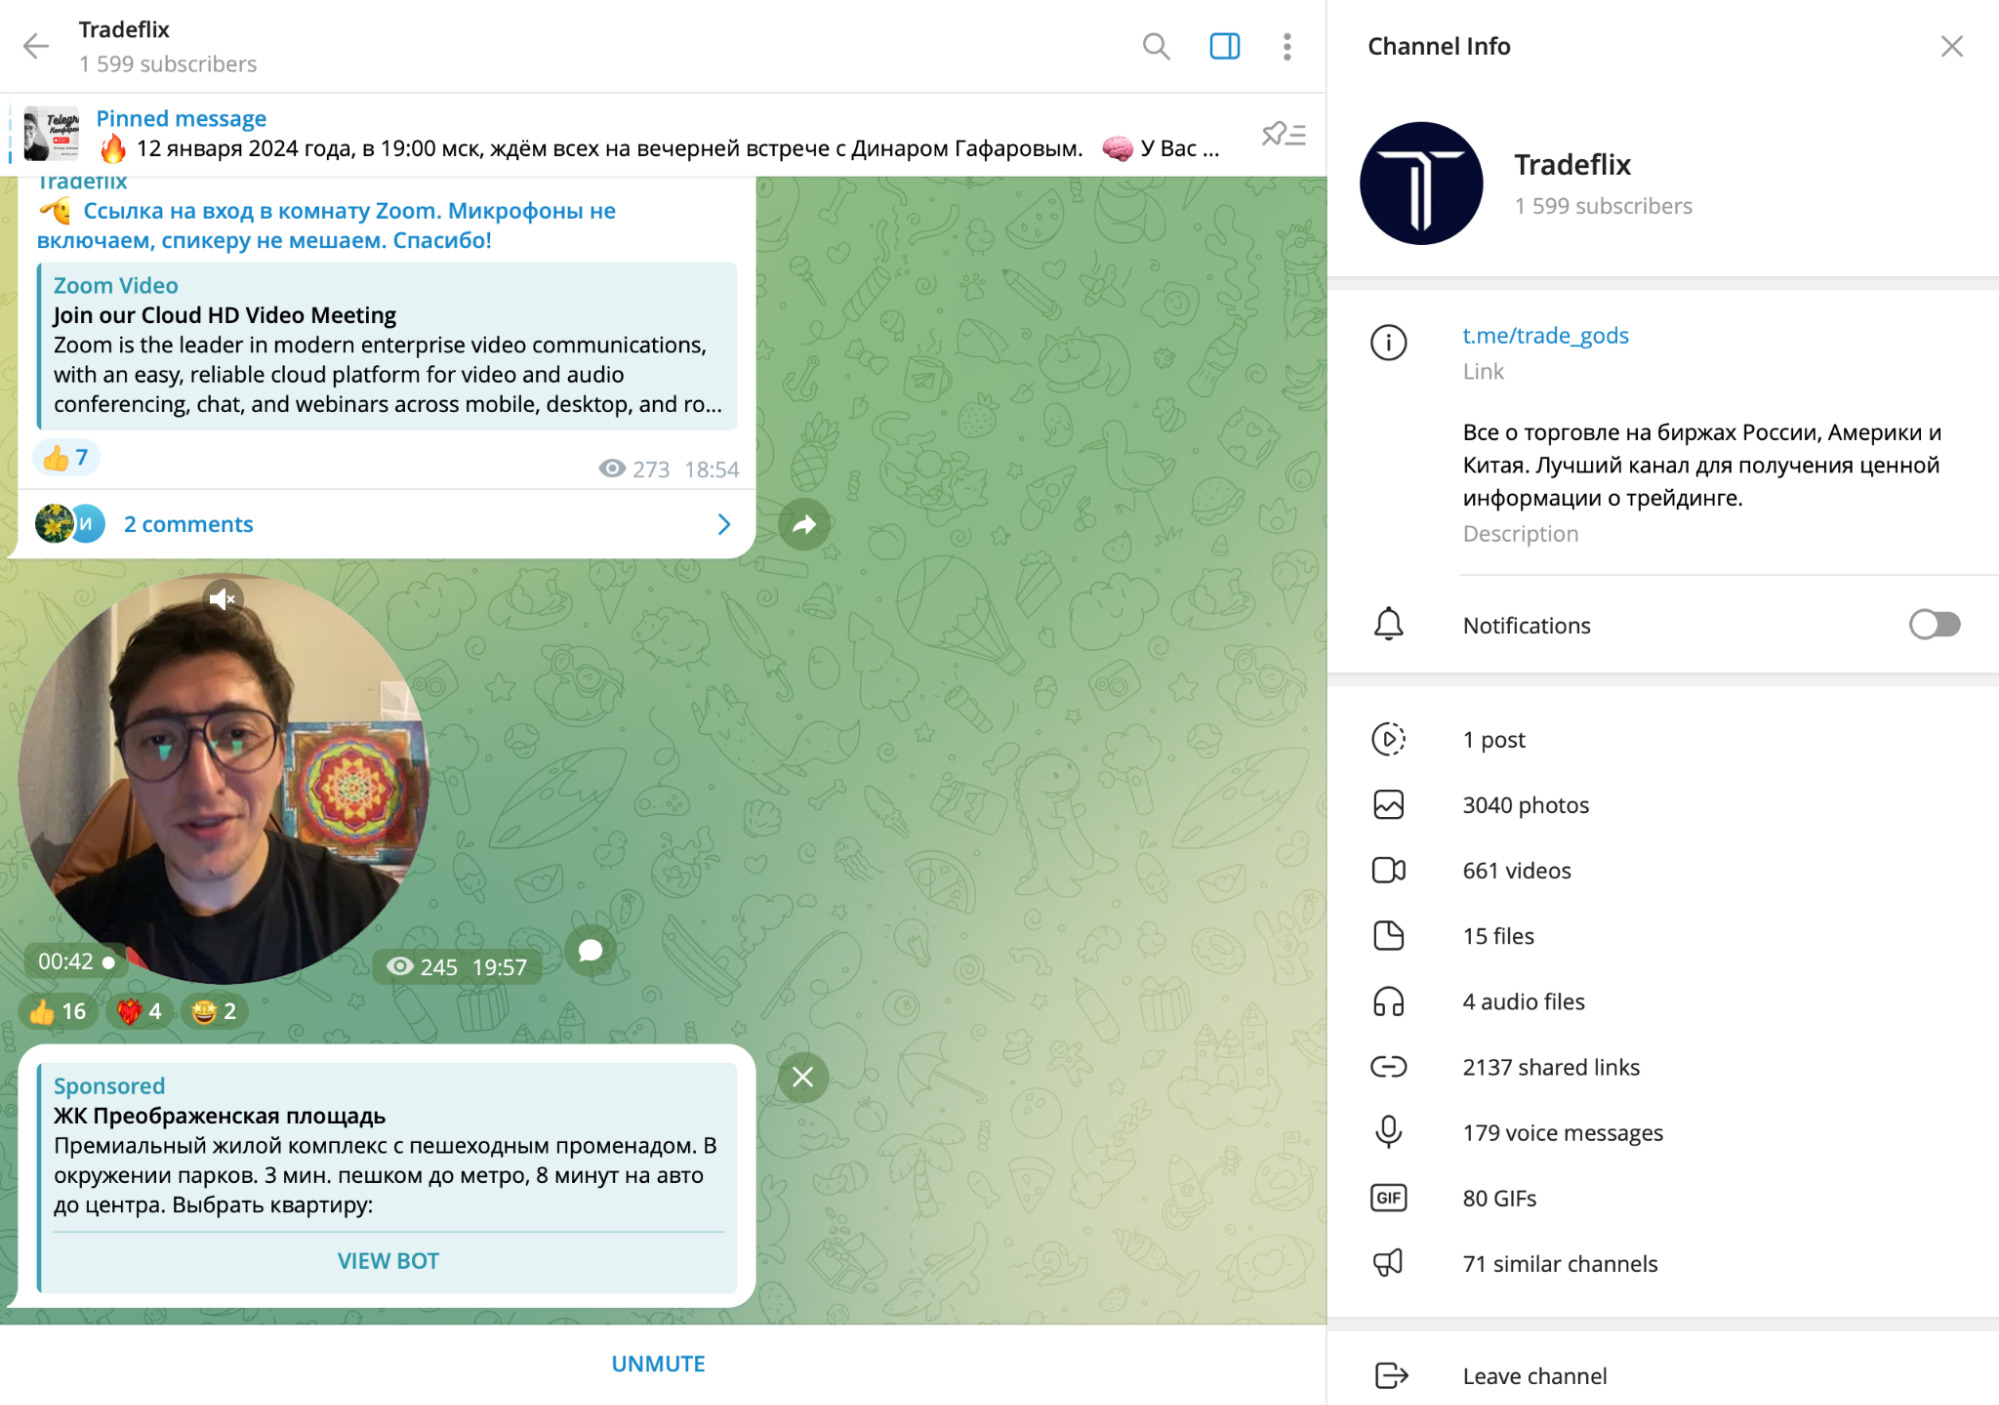Toggle the Notifications switch
This screenshot has height=1405, width=1999.
(x=1934, y=625)
